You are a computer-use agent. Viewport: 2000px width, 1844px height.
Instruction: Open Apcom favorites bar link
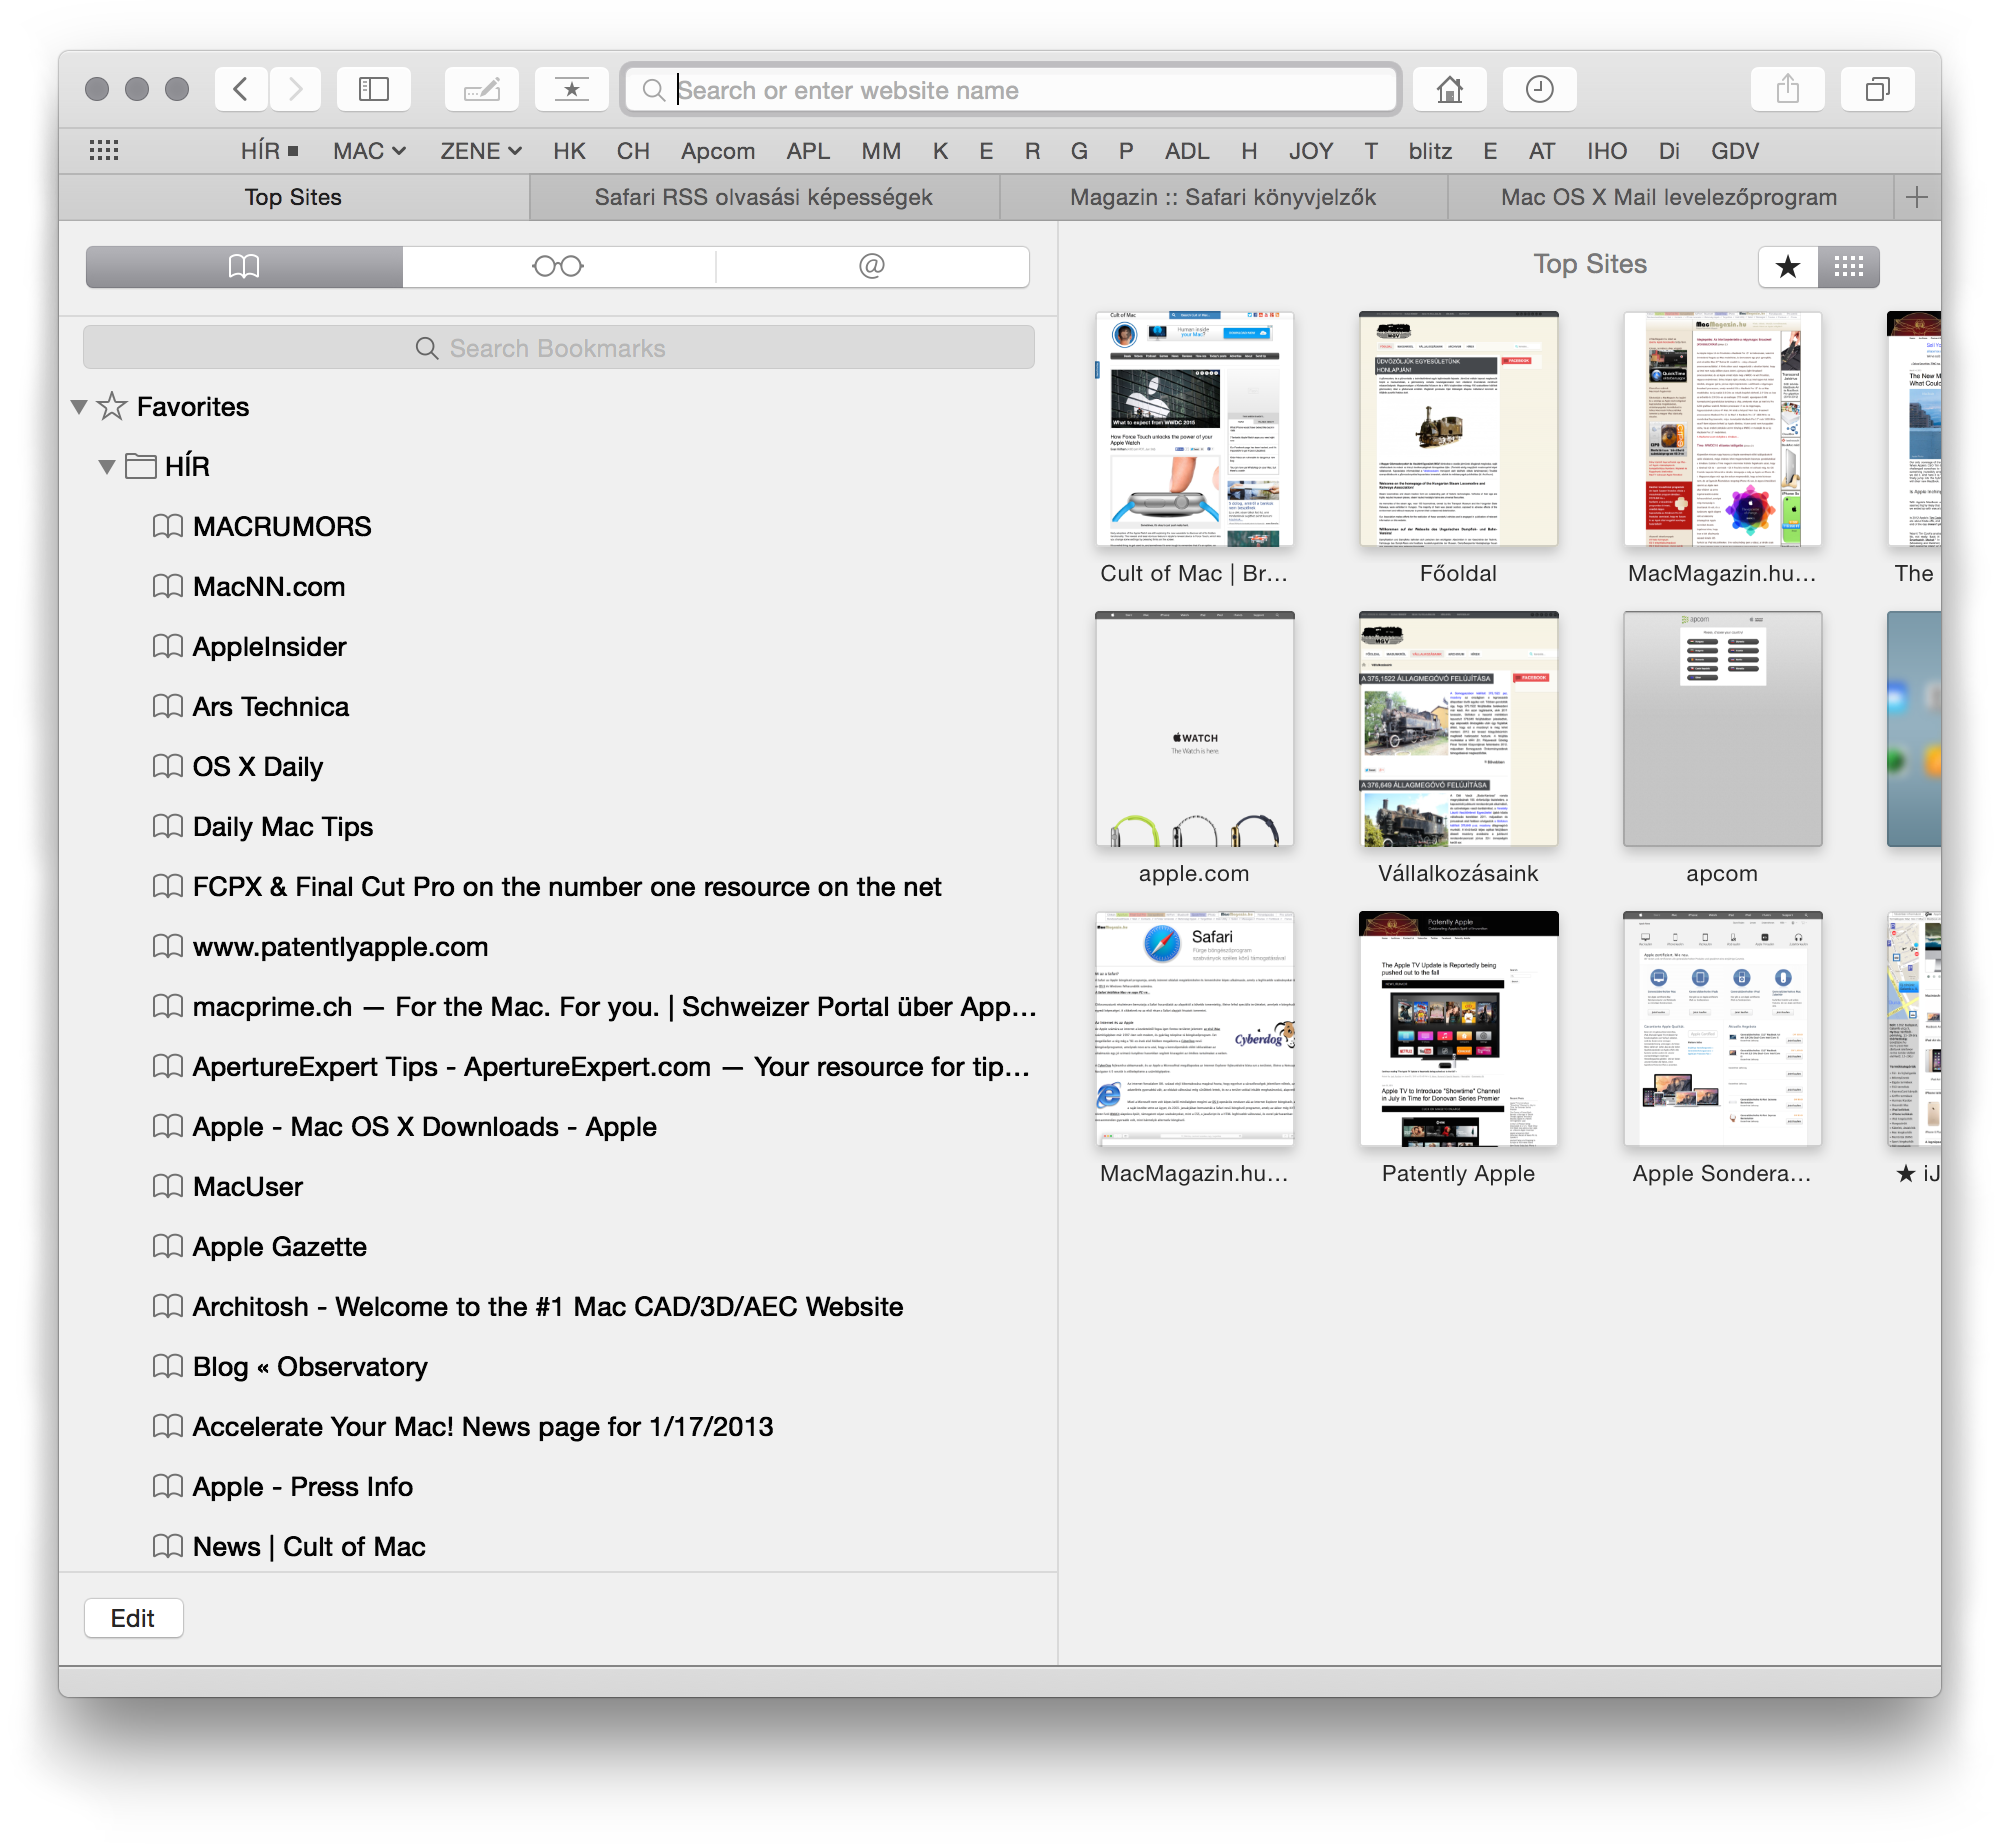pos(718,151)
